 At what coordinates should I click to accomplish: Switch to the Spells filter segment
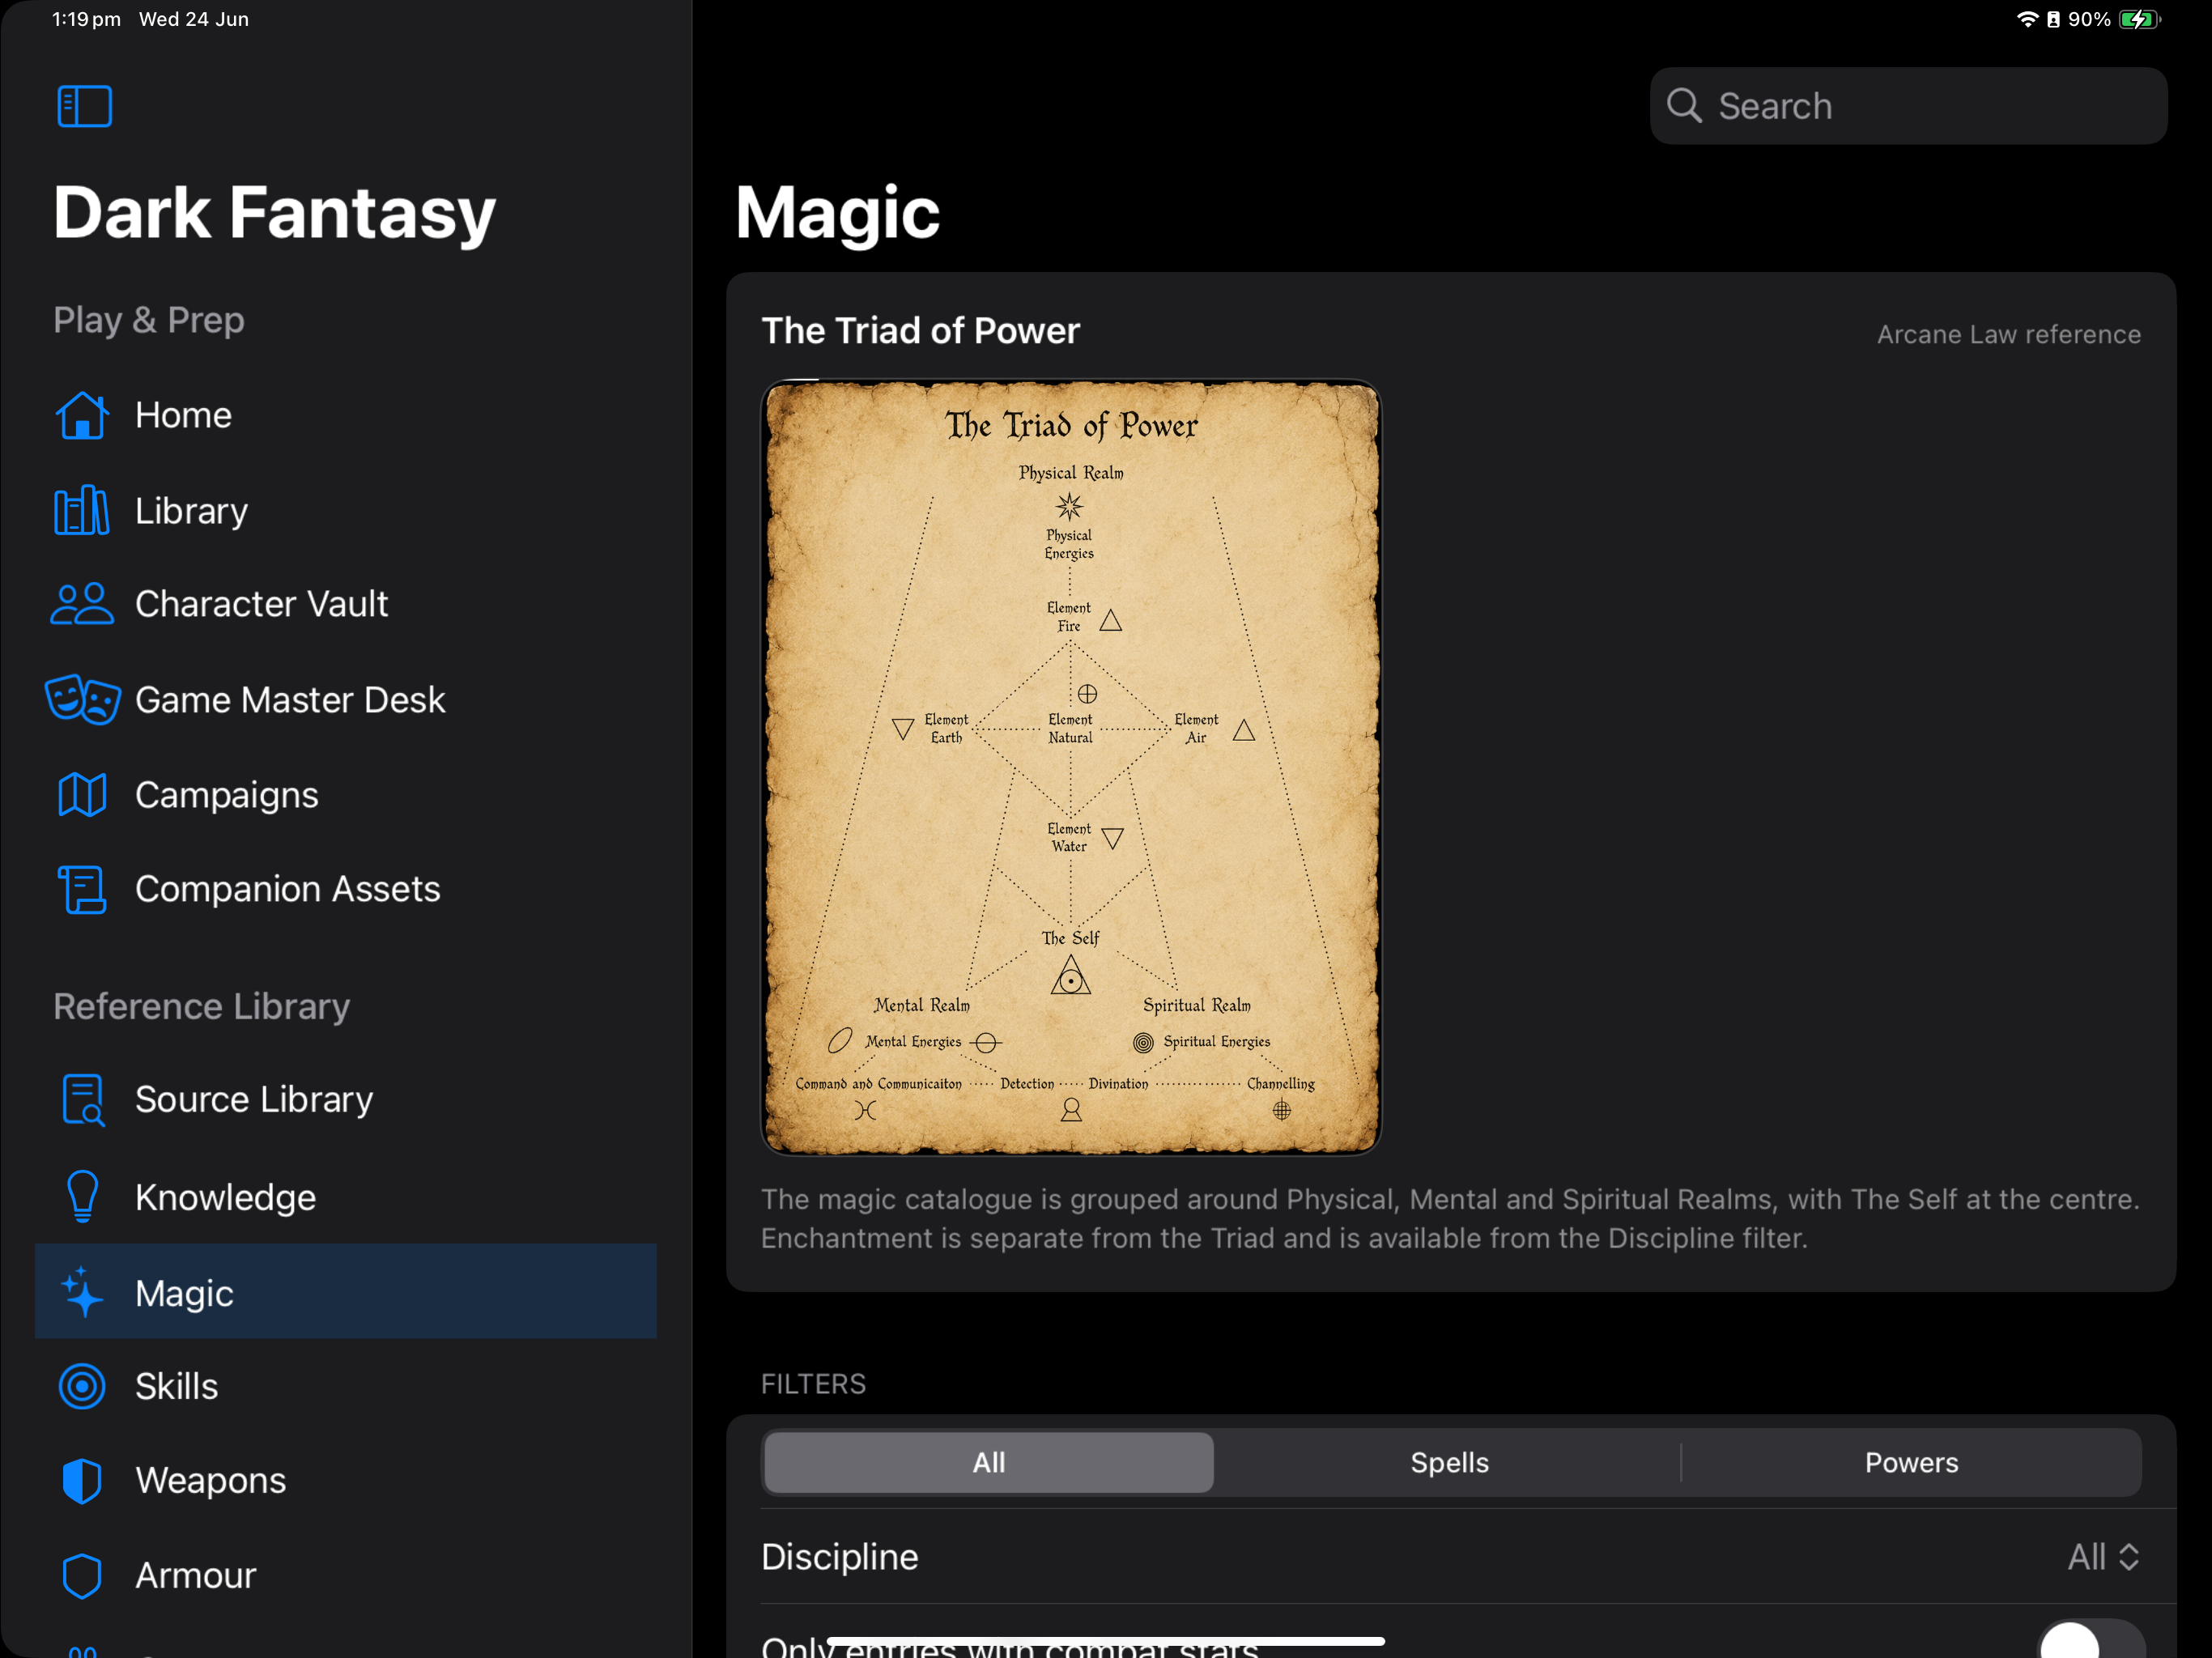(1449, 1462)
